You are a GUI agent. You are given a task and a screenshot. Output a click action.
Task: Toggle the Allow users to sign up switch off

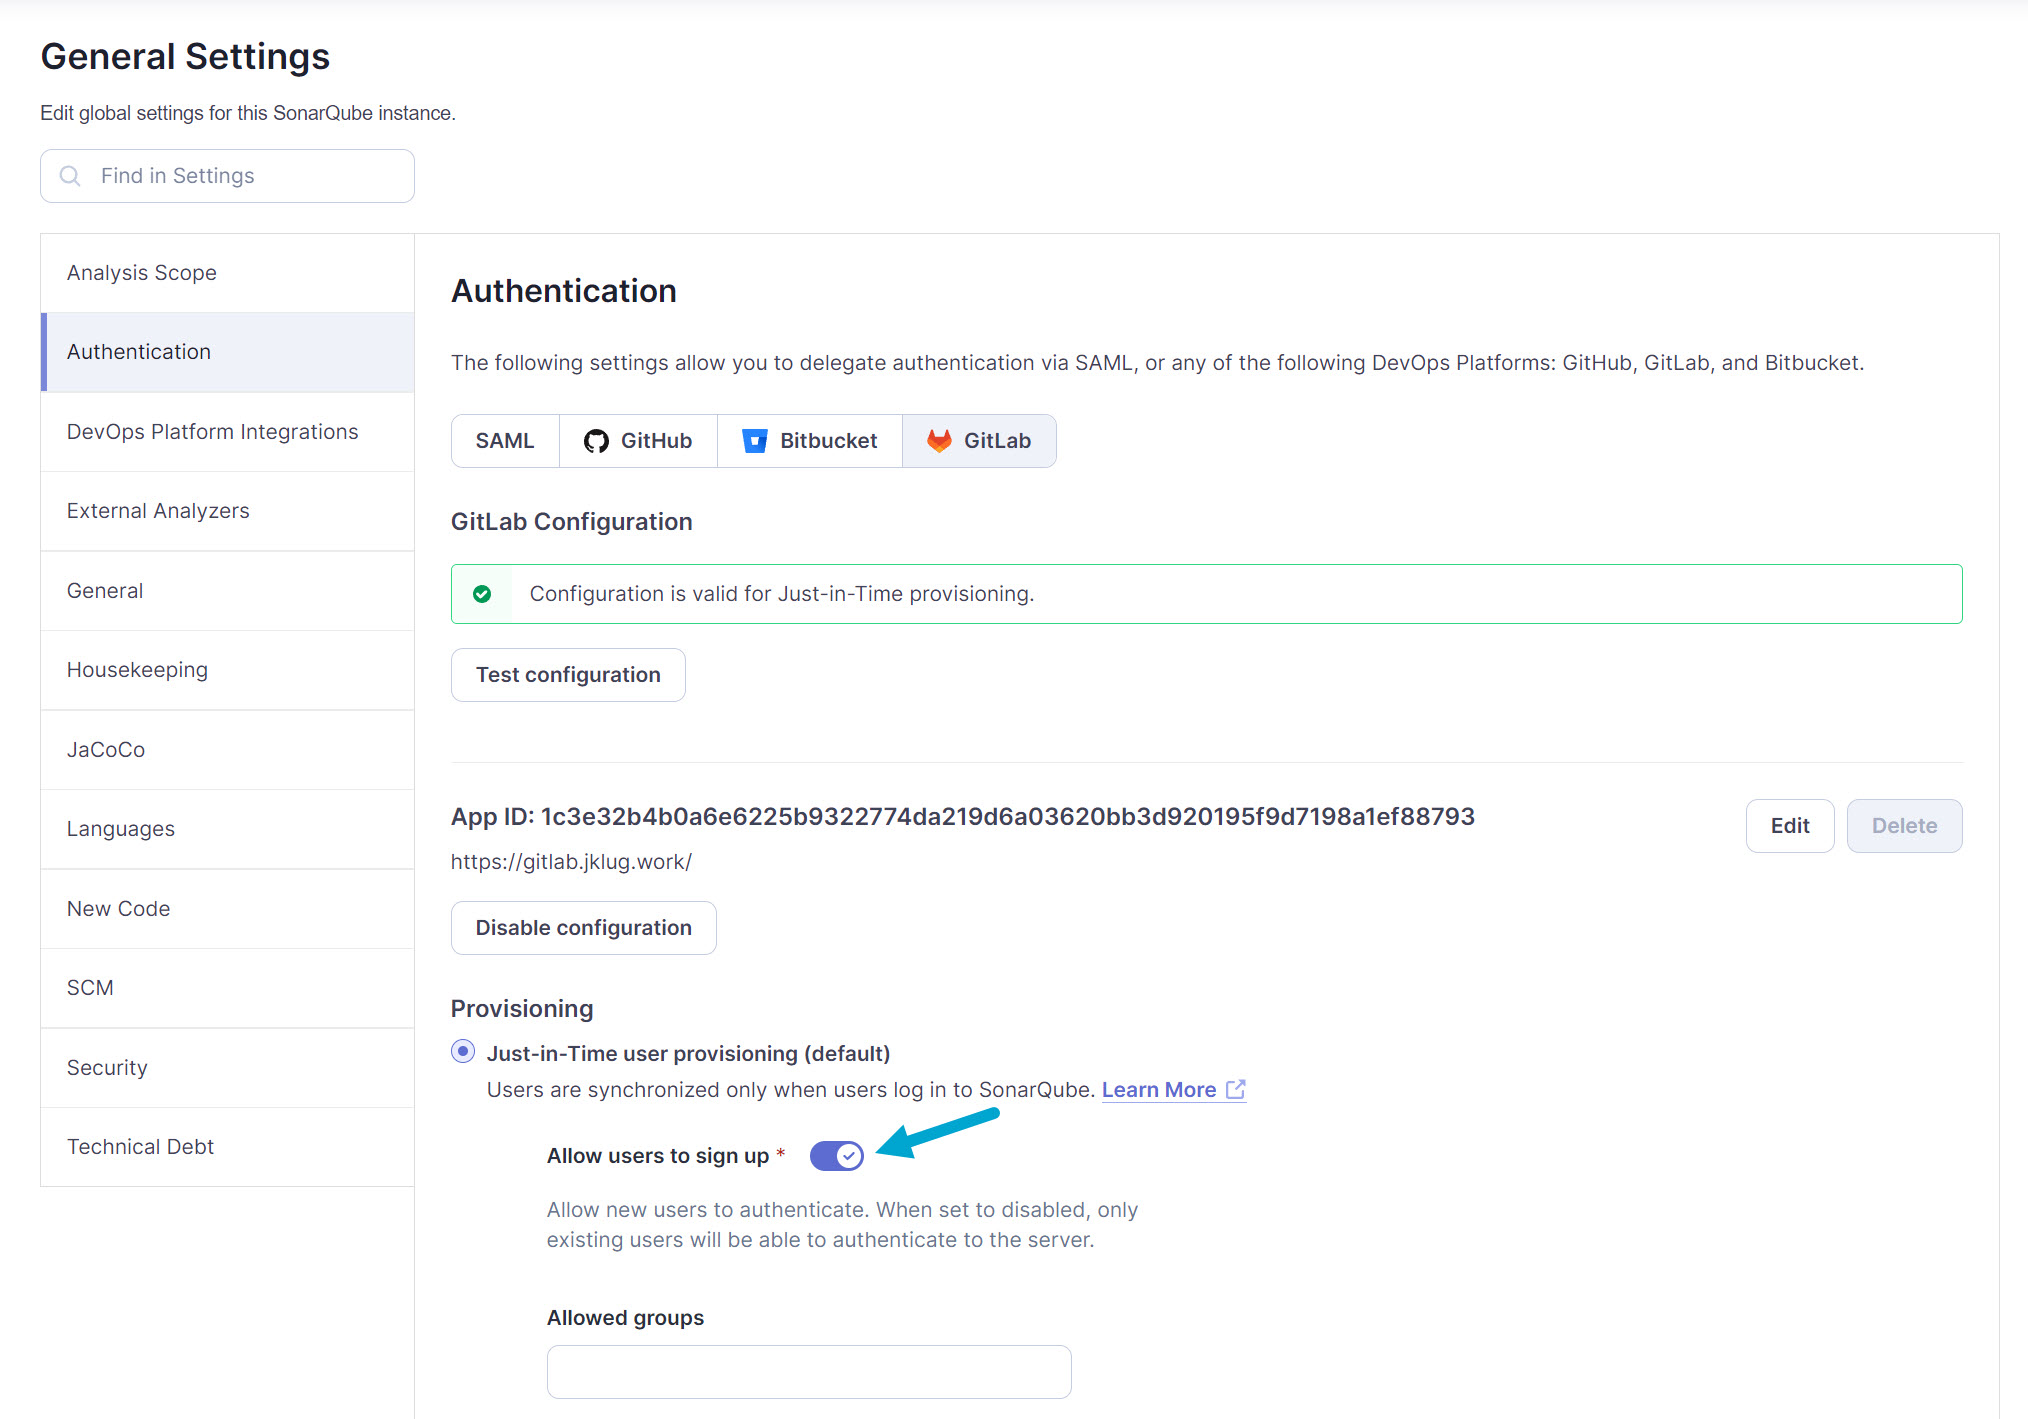tap(836, 1155)
